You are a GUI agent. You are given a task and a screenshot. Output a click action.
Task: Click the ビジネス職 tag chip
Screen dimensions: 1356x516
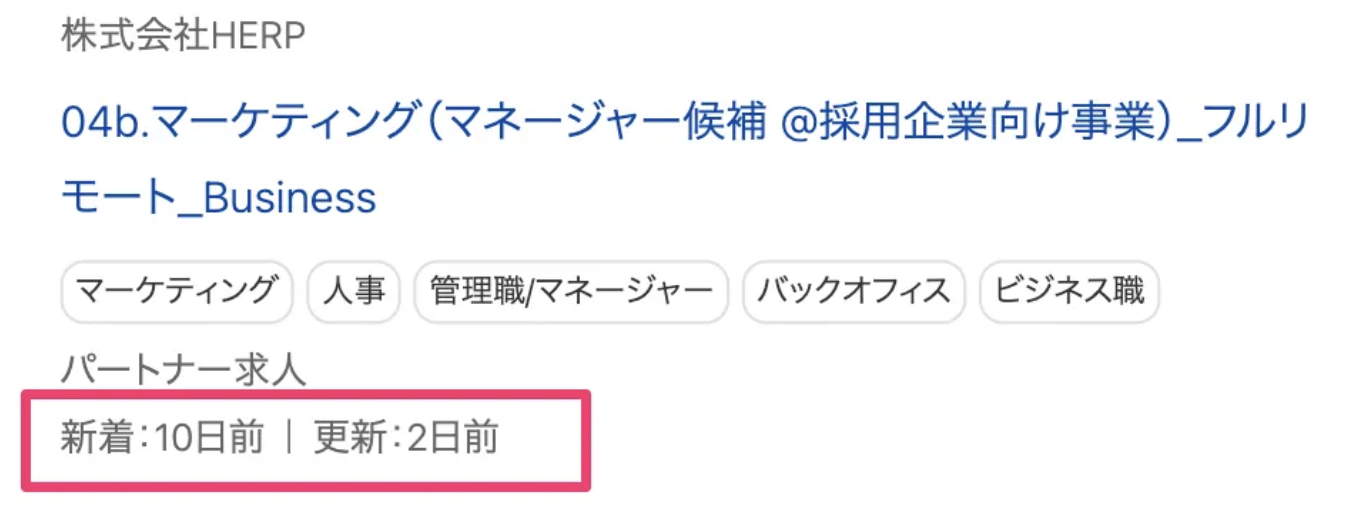(x=1069, y=291)
